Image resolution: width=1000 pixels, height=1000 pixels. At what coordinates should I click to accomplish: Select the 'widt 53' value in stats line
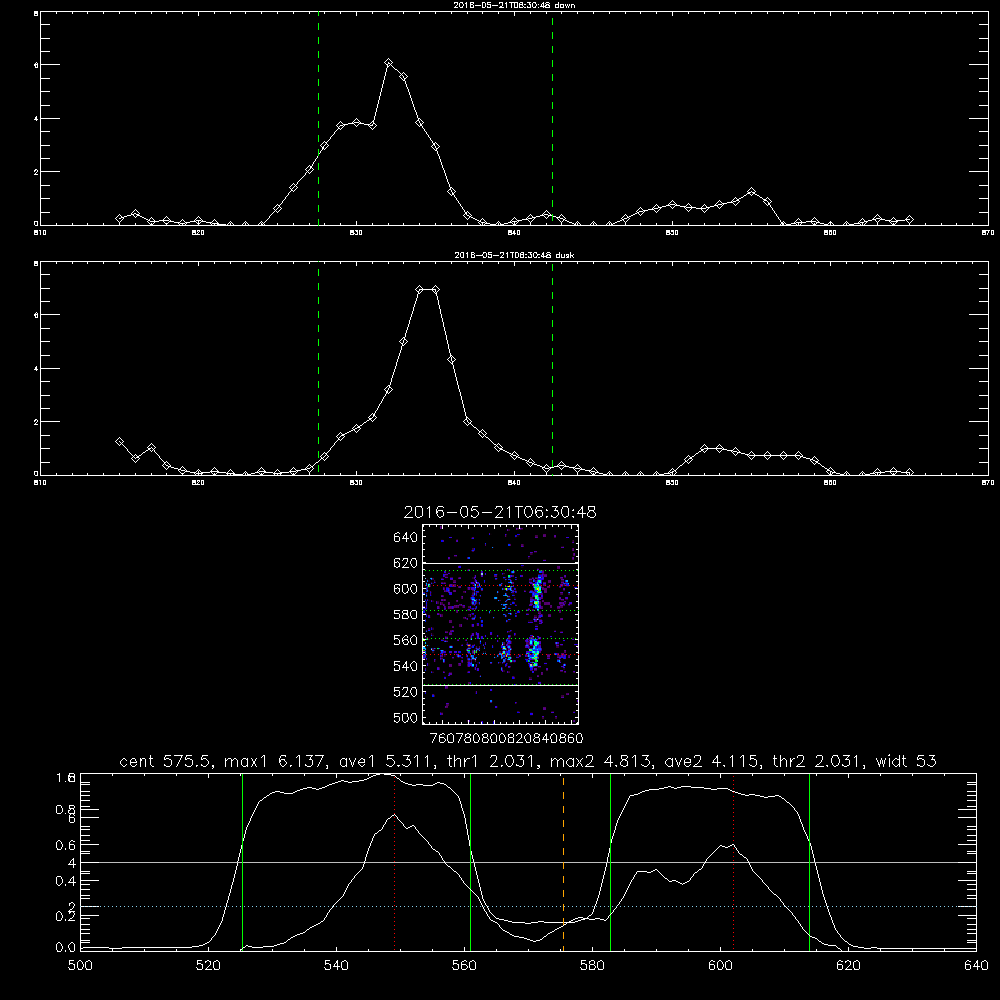click(906, 761)
